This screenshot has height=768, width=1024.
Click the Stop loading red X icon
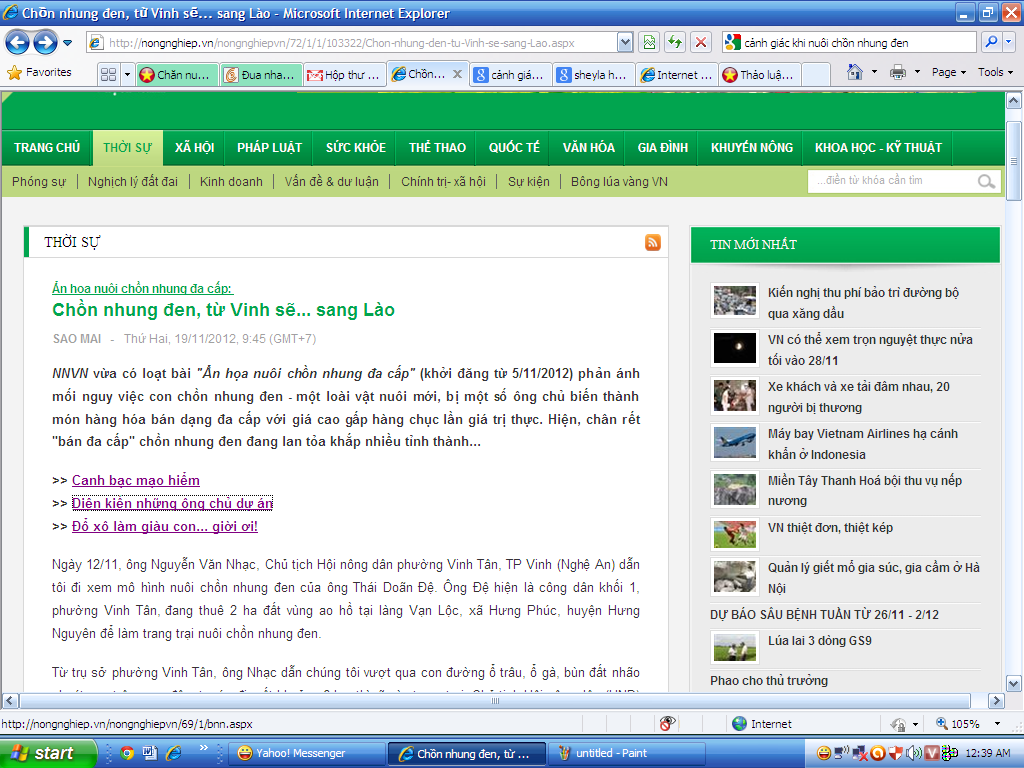[701, 42]
